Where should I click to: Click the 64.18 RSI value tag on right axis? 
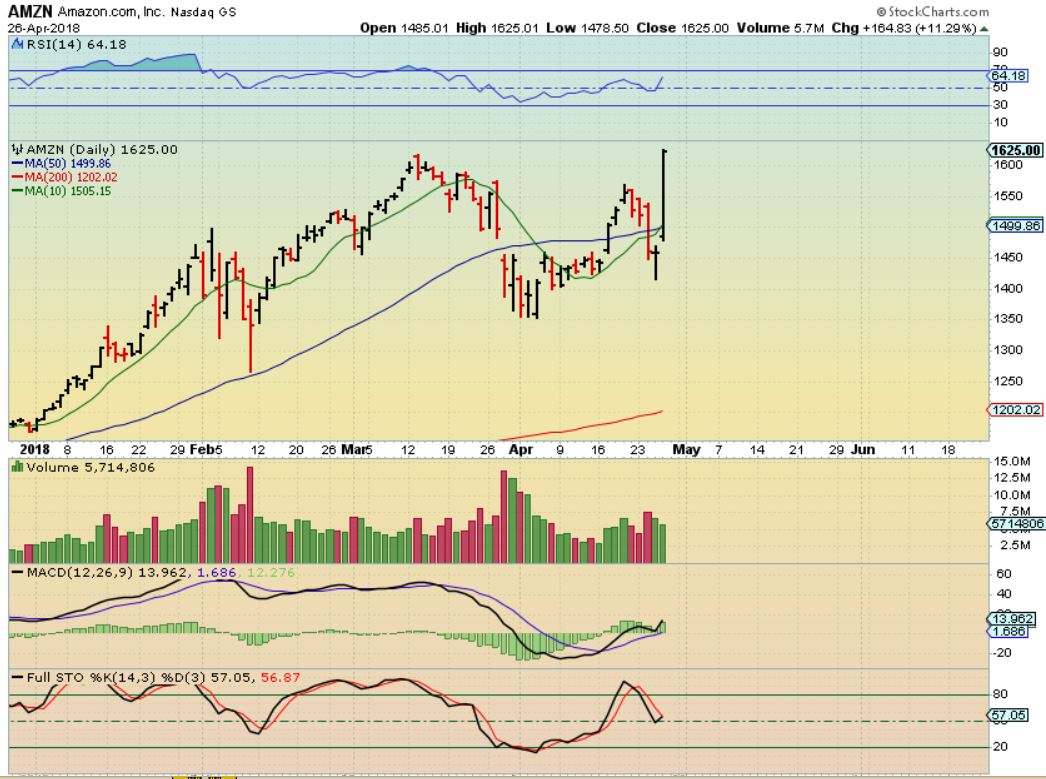(x=1008, y=75)
